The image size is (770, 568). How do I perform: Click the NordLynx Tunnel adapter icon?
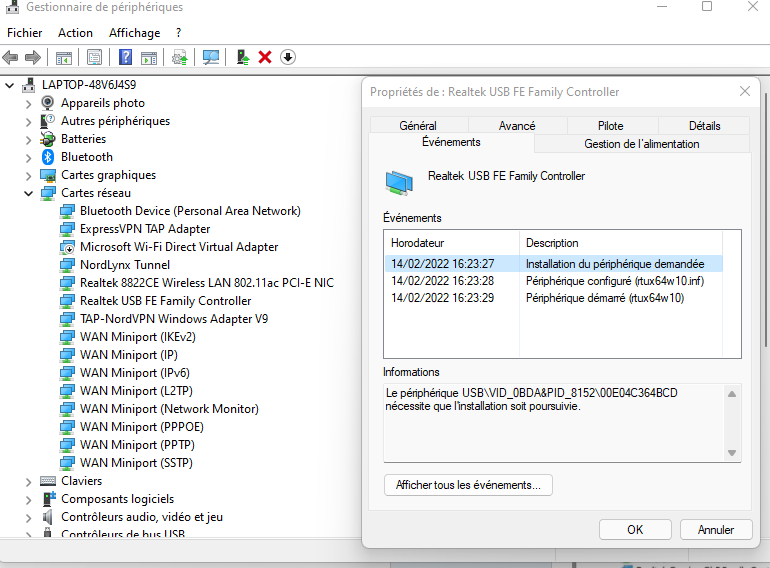coord(67,265)
